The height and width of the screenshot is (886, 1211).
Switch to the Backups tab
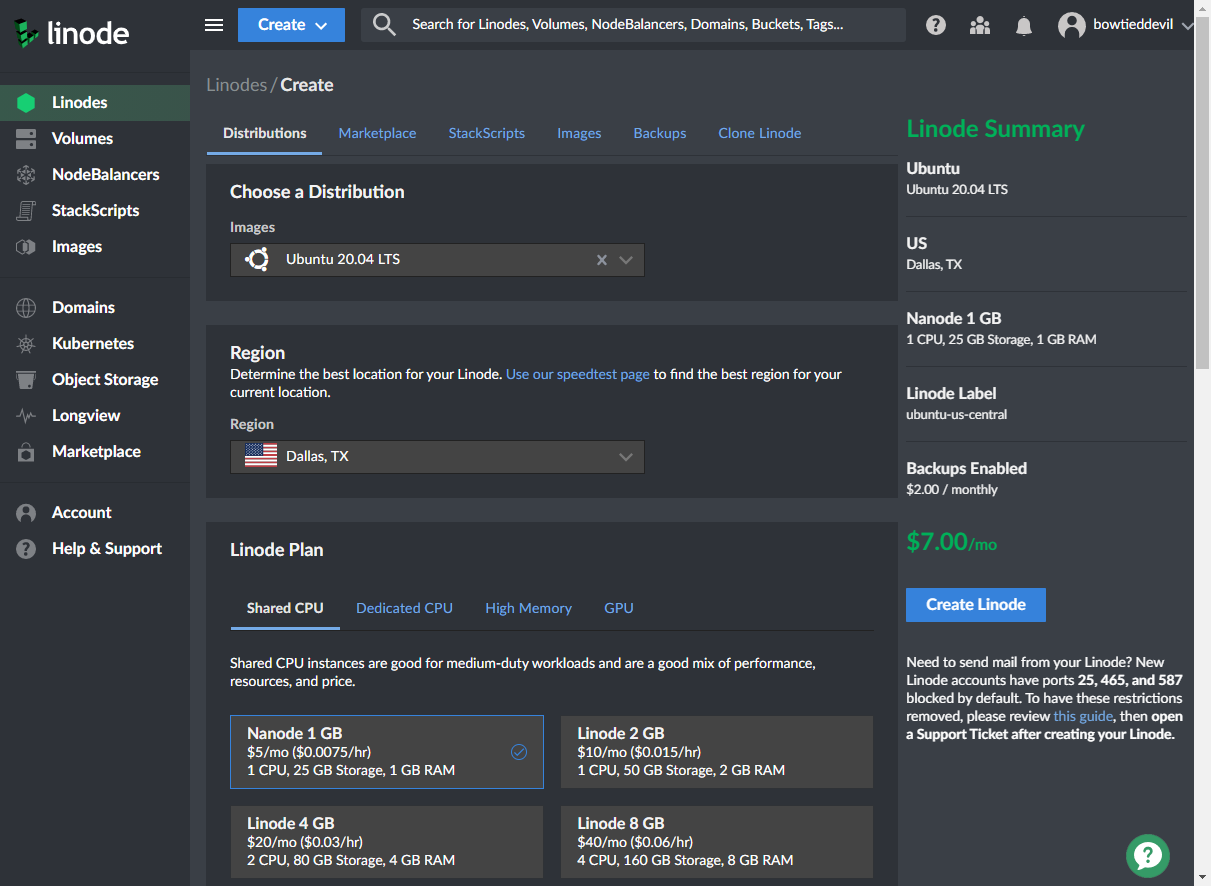[660, 133]
